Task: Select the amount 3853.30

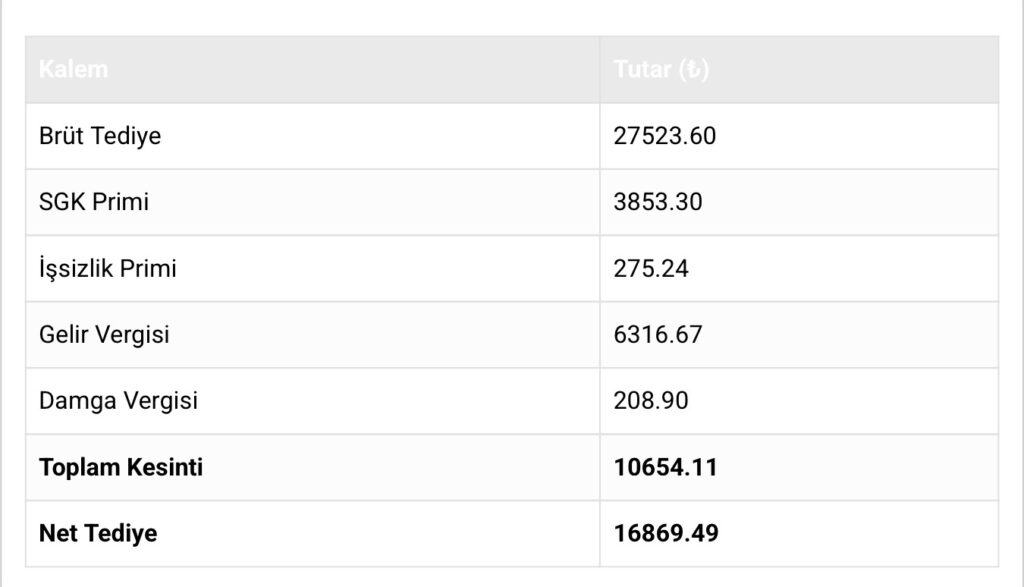Action: [x=658, y=202]
